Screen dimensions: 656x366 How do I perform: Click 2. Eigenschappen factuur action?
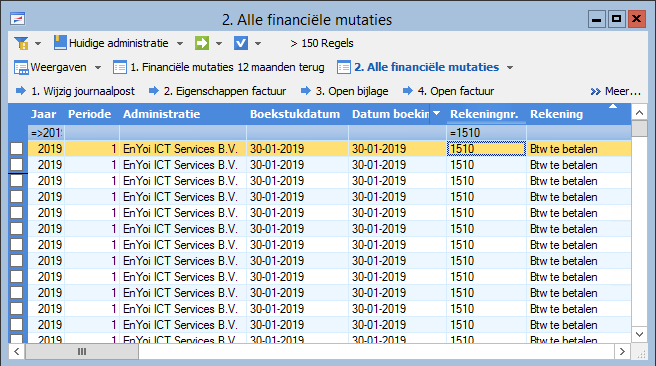[x=225, y=91]
